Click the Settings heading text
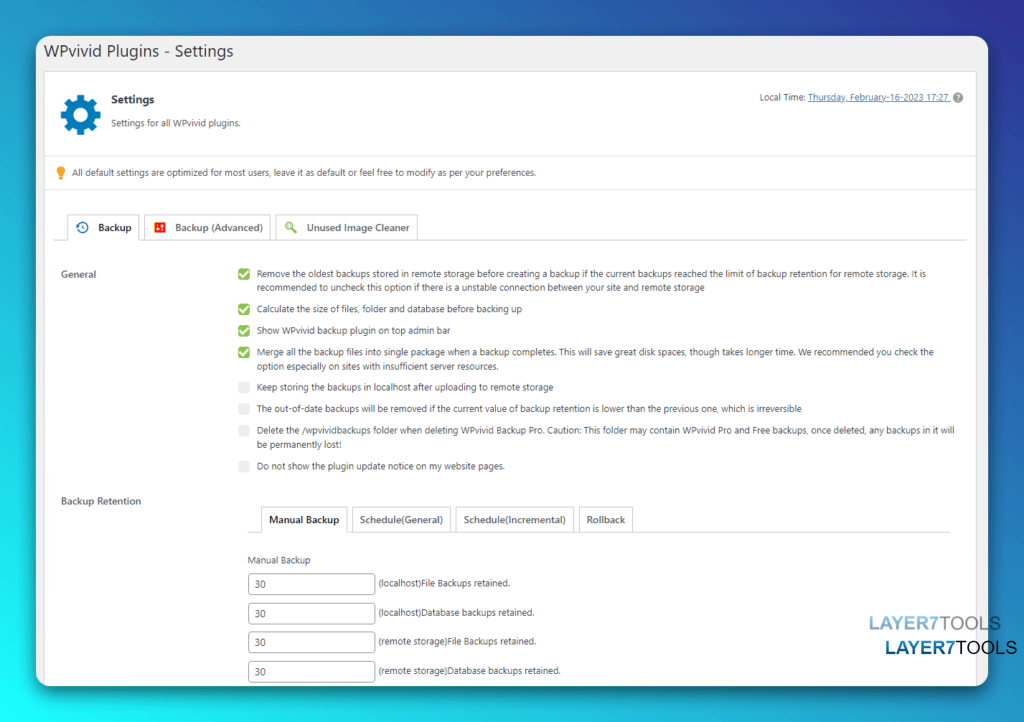 [x=133, y=99]
